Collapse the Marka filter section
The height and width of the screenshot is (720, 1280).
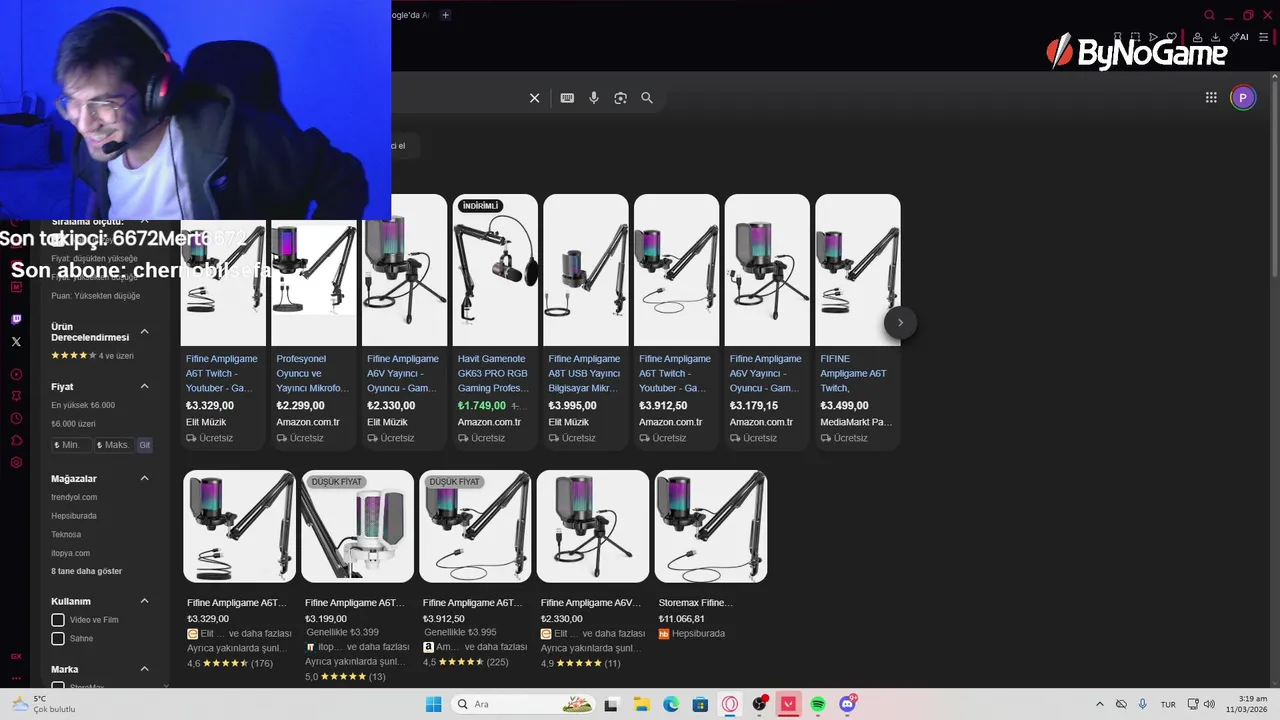click(x=144, y=669)
